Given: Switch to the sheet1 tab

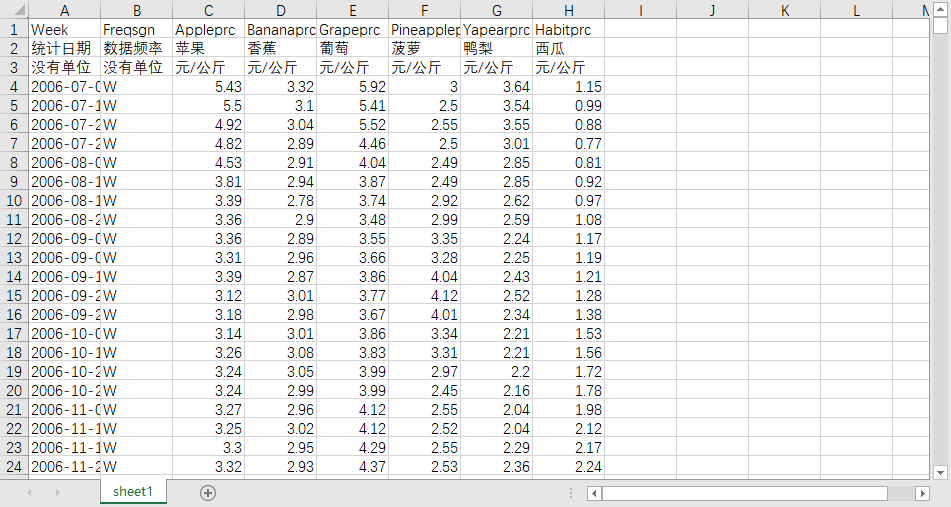Looking at the screenshot, I should click(133, 491).
